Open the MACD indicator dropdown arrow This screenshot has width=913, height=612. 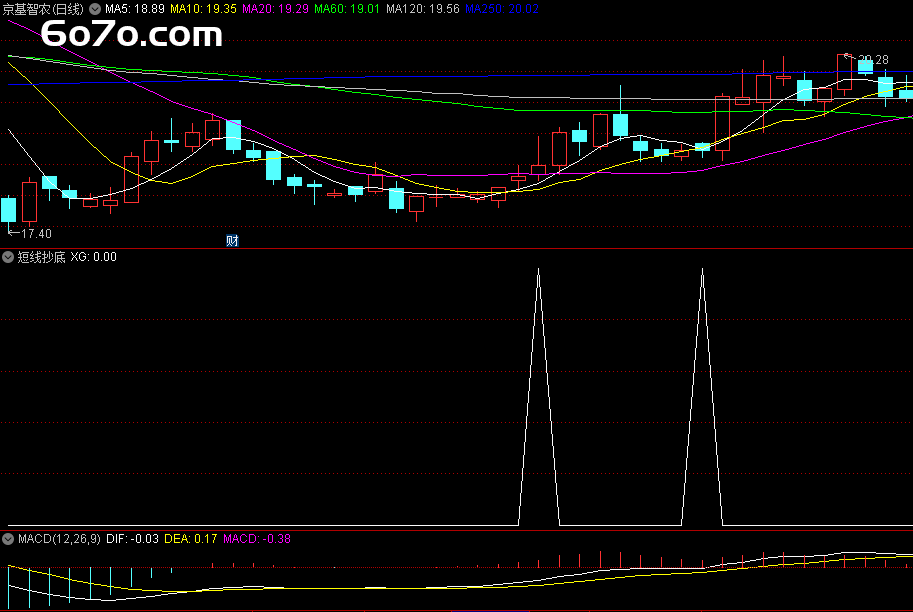(8, 539)
